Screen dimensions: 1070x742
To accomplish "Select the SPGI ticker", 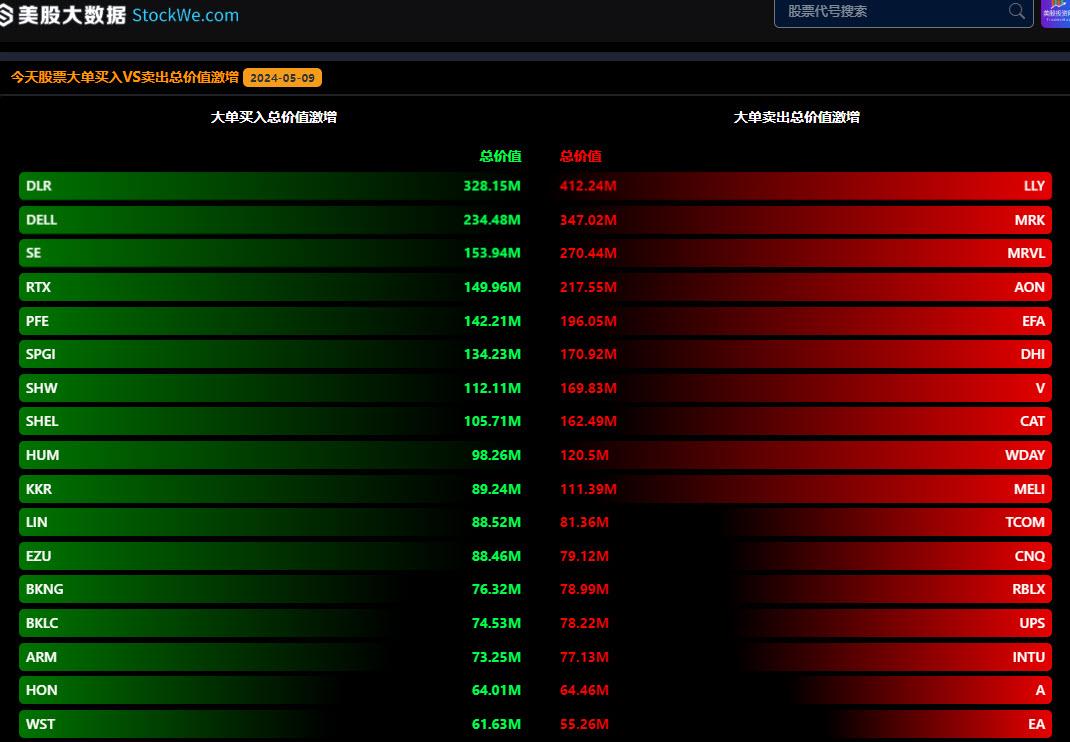I will coord(40,354).
